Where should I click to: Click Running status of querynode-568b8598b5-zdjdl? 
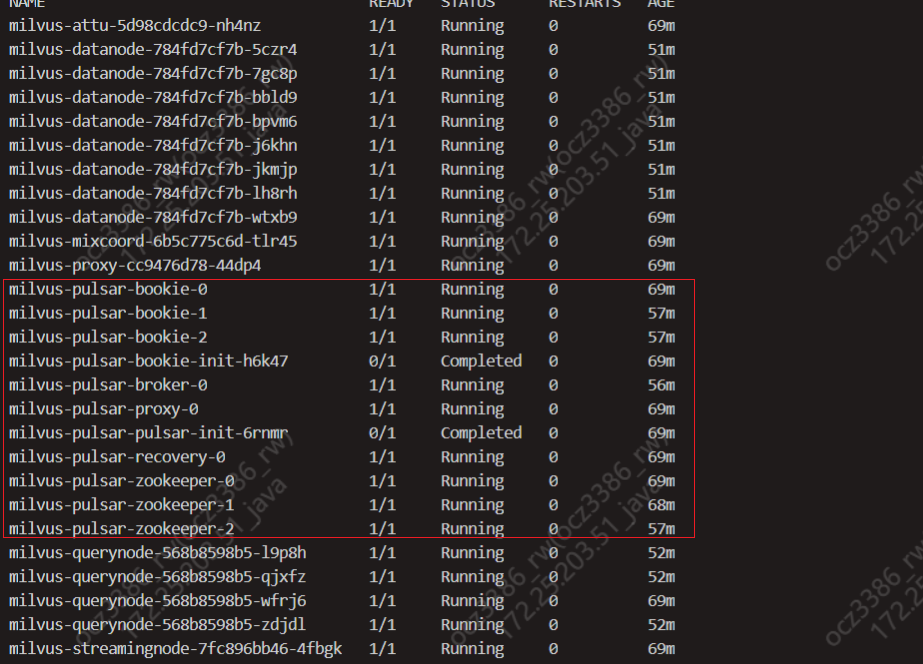pyautogui.click(x=473, y=625)
